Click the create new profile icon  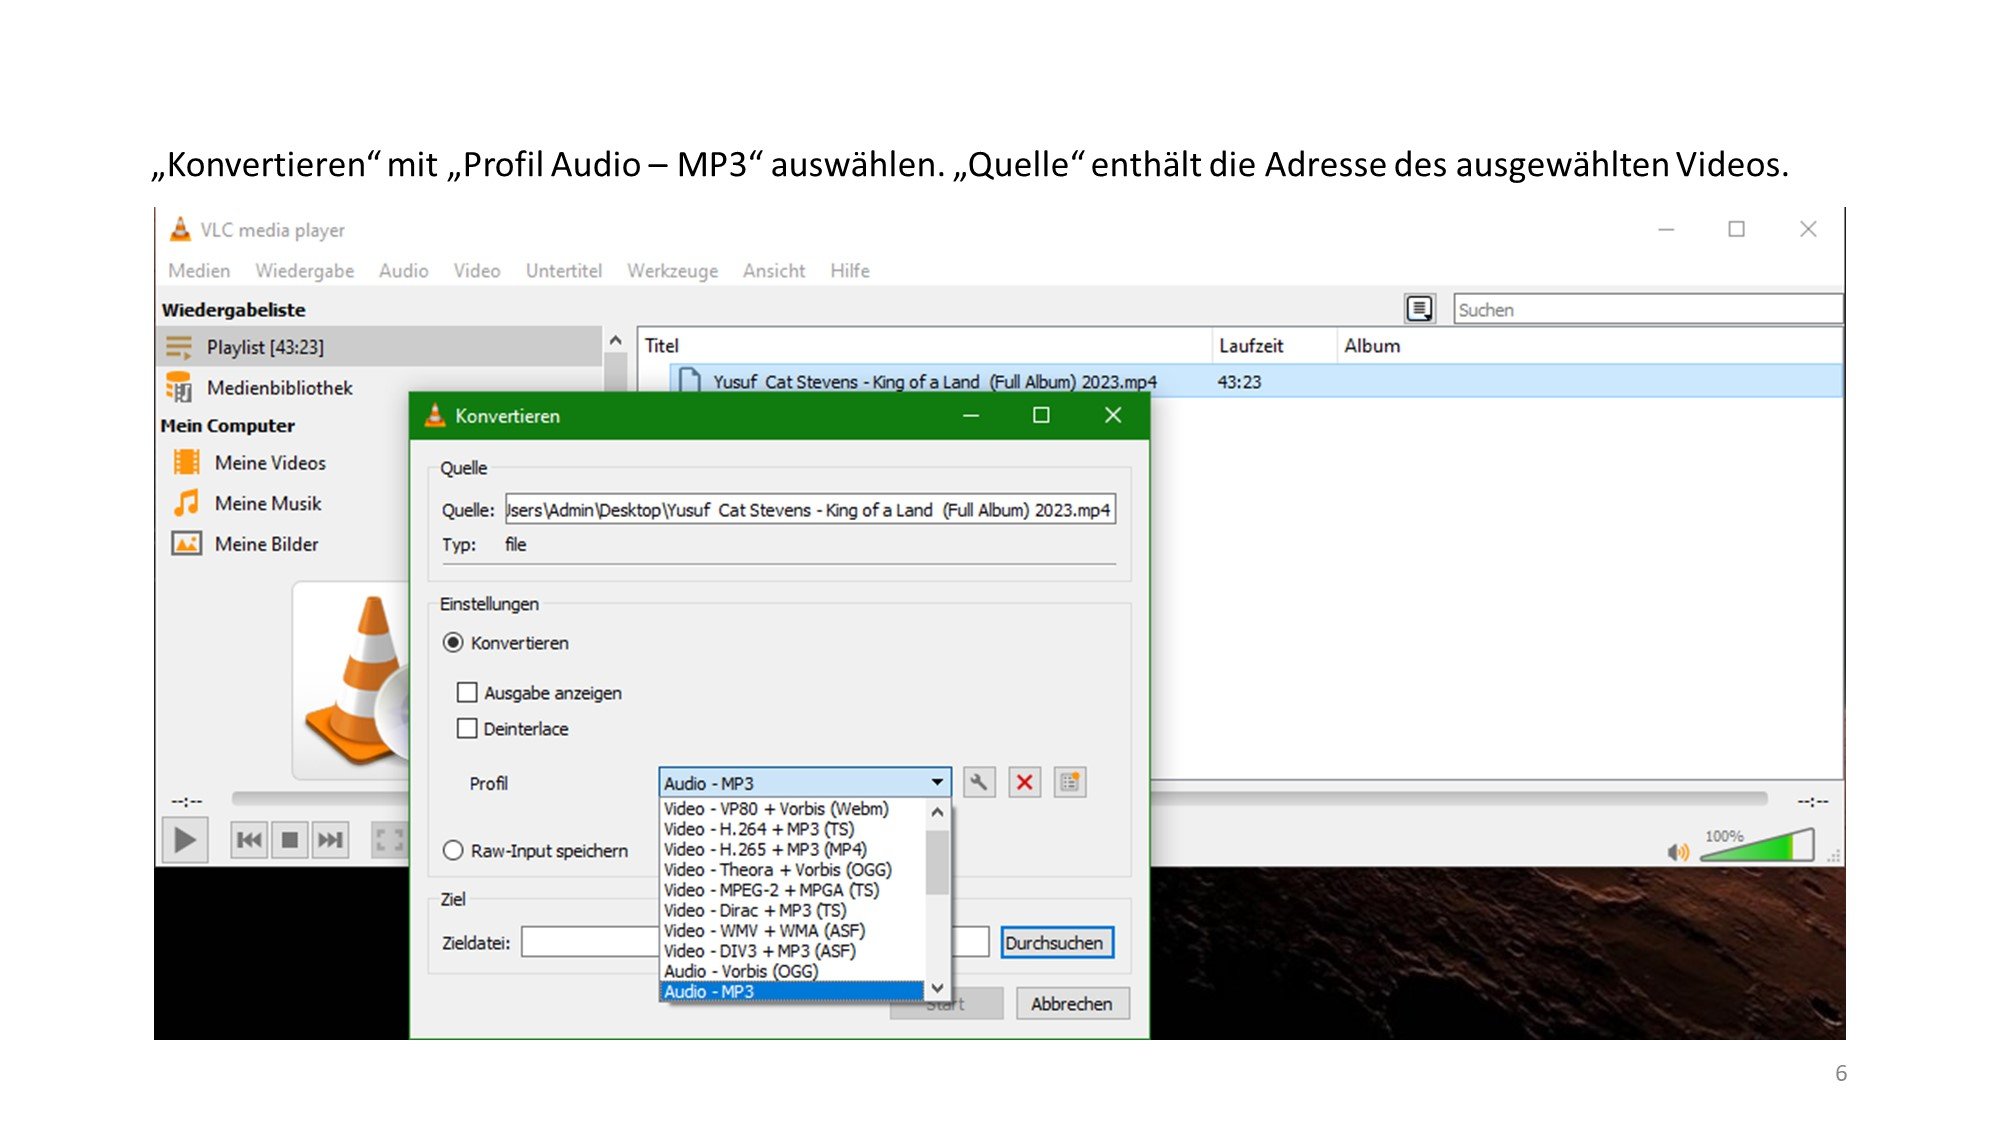coord(1069,782)
